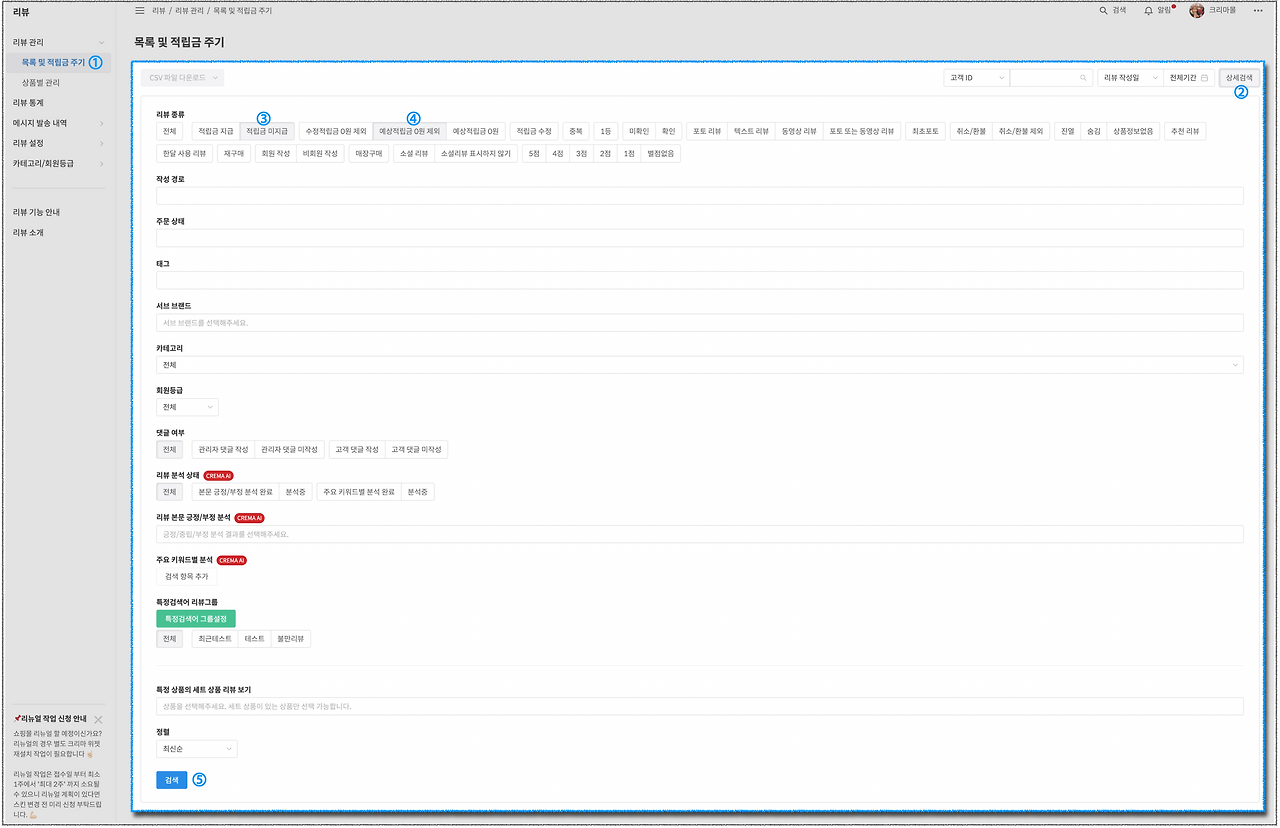Toggle the 5점 star rating filter
Screen dimensions: 1280x828
pos(534,154)
